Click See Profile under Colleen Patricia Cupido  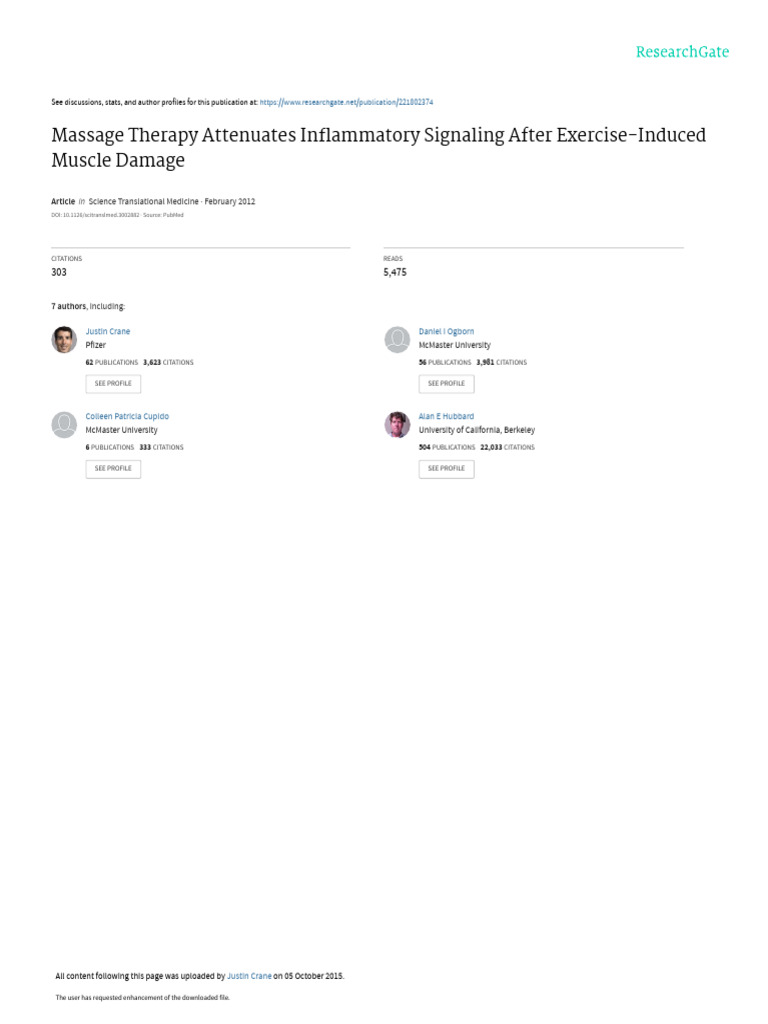pos(113,468)
